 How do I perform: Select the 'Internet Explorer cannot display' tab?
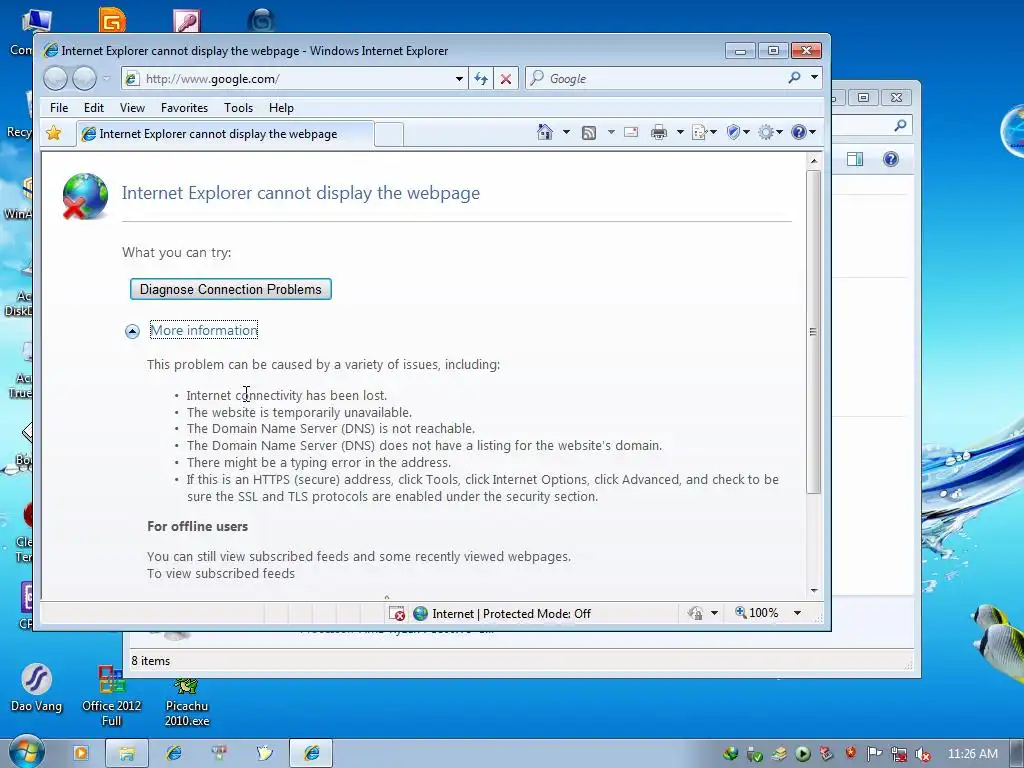pos(225,134)
